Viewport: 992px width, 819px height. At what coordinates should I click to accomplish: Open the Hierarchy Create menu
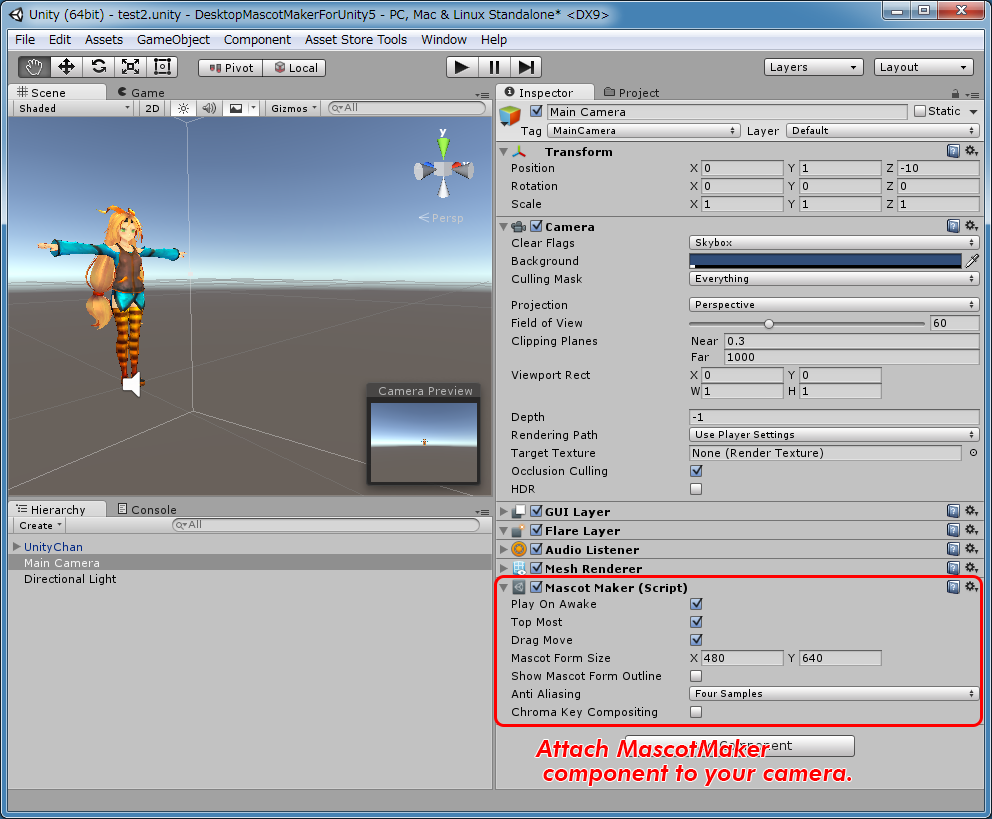click(40, 526)
